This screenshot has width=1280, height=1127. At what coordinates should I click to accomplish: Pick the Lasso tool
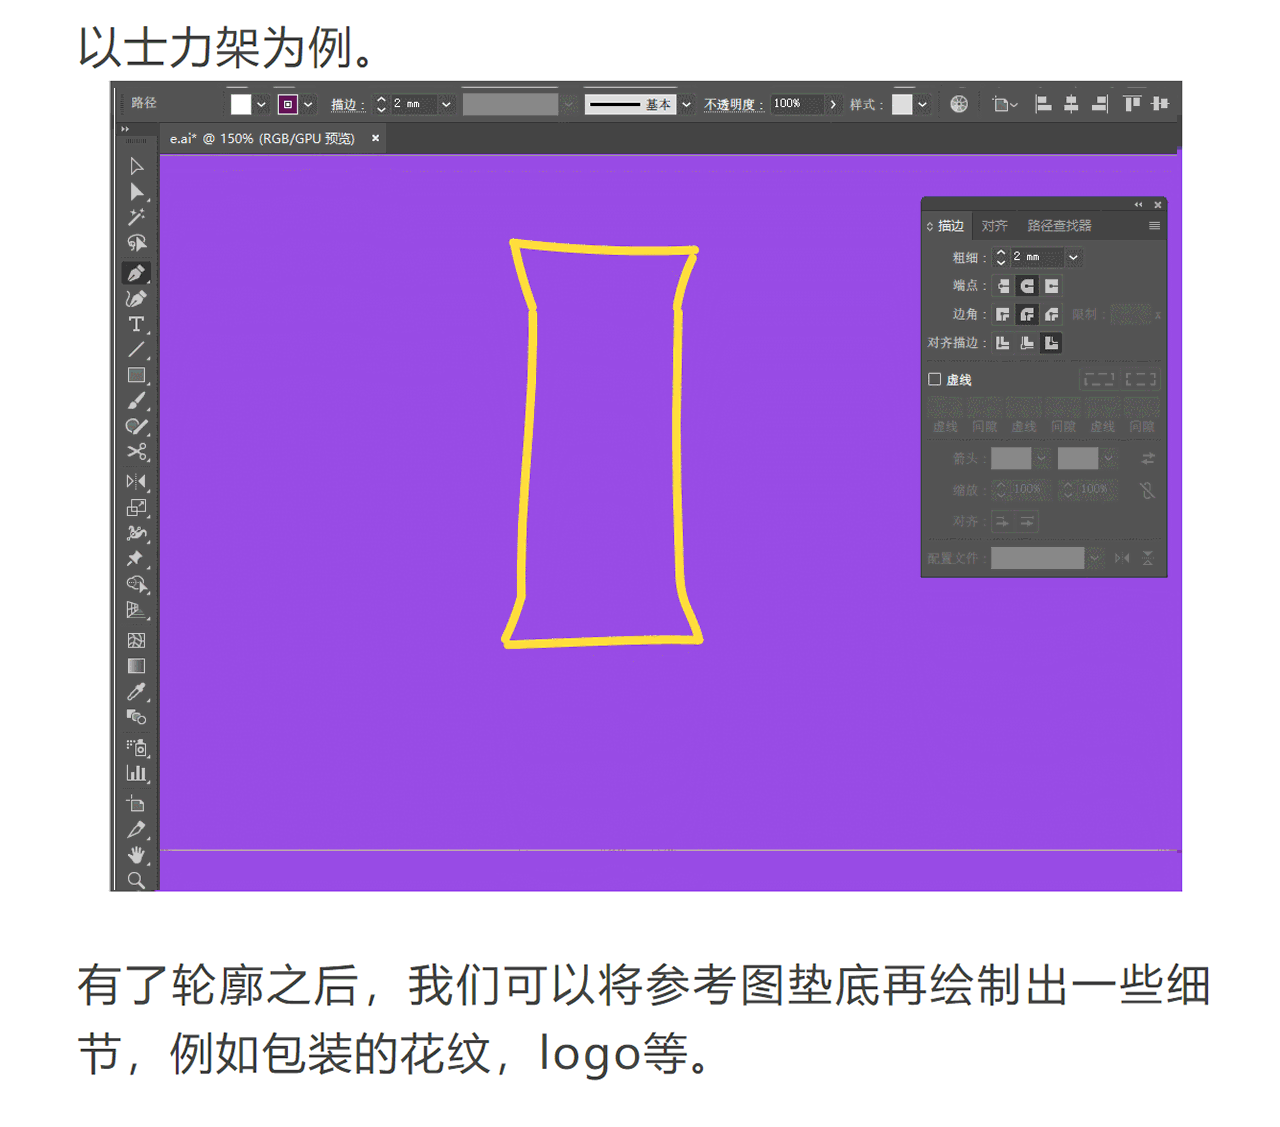(137, 243)
